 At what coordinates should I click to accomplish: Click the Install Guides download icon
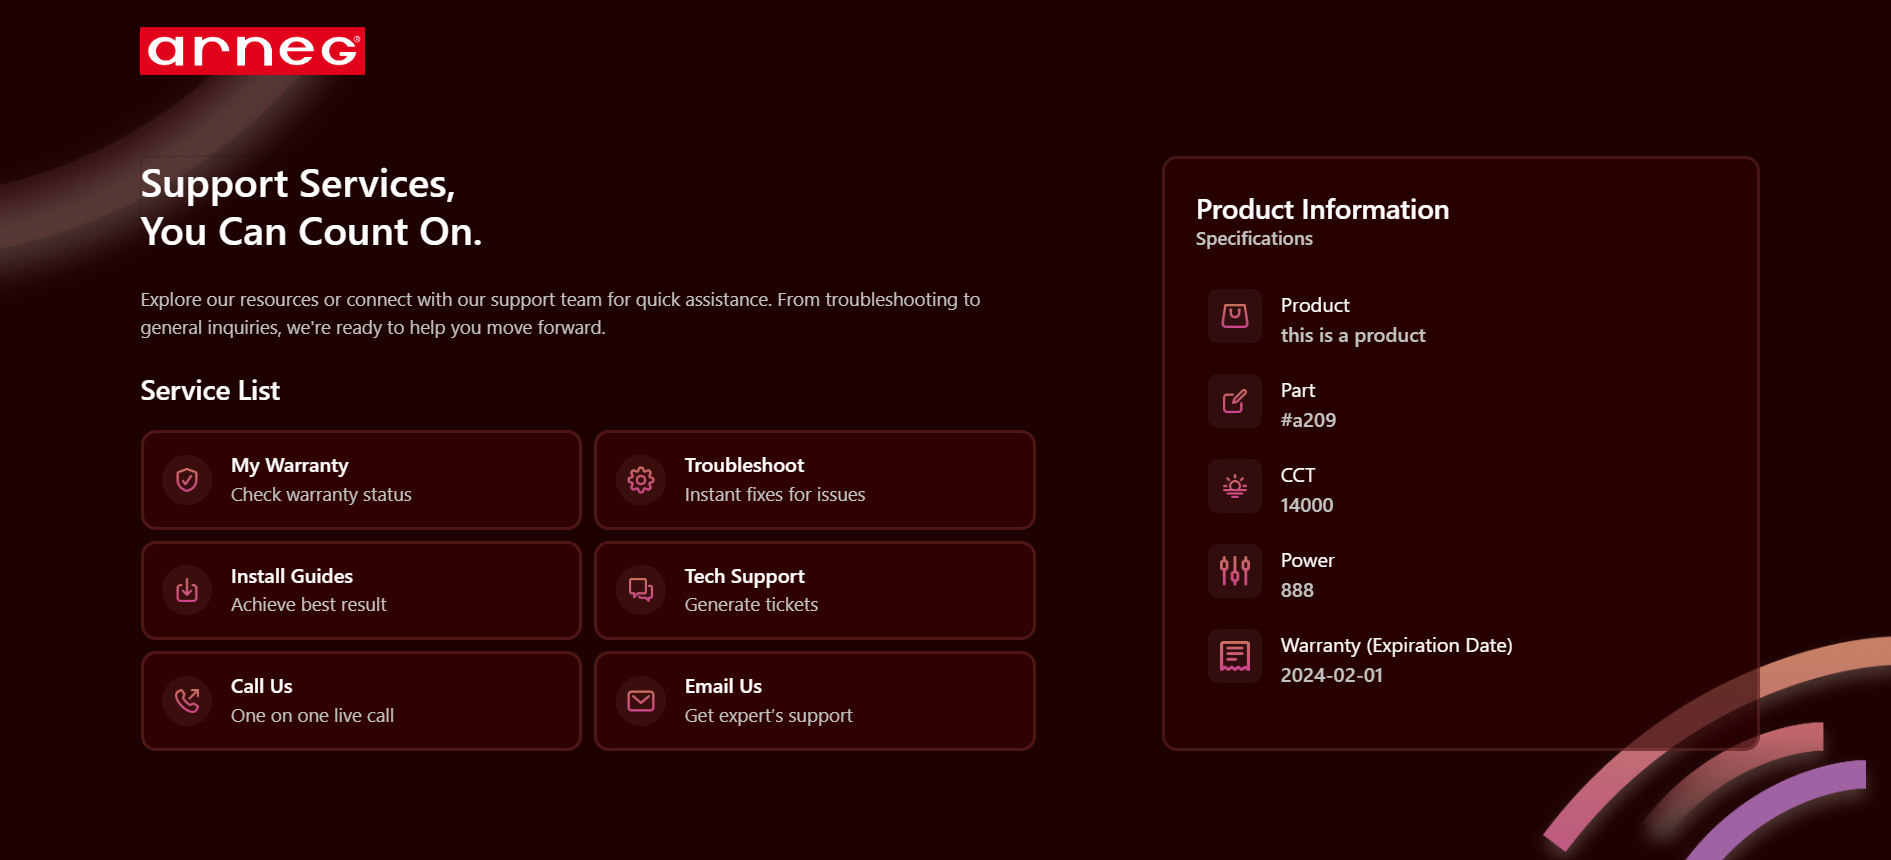187,590
